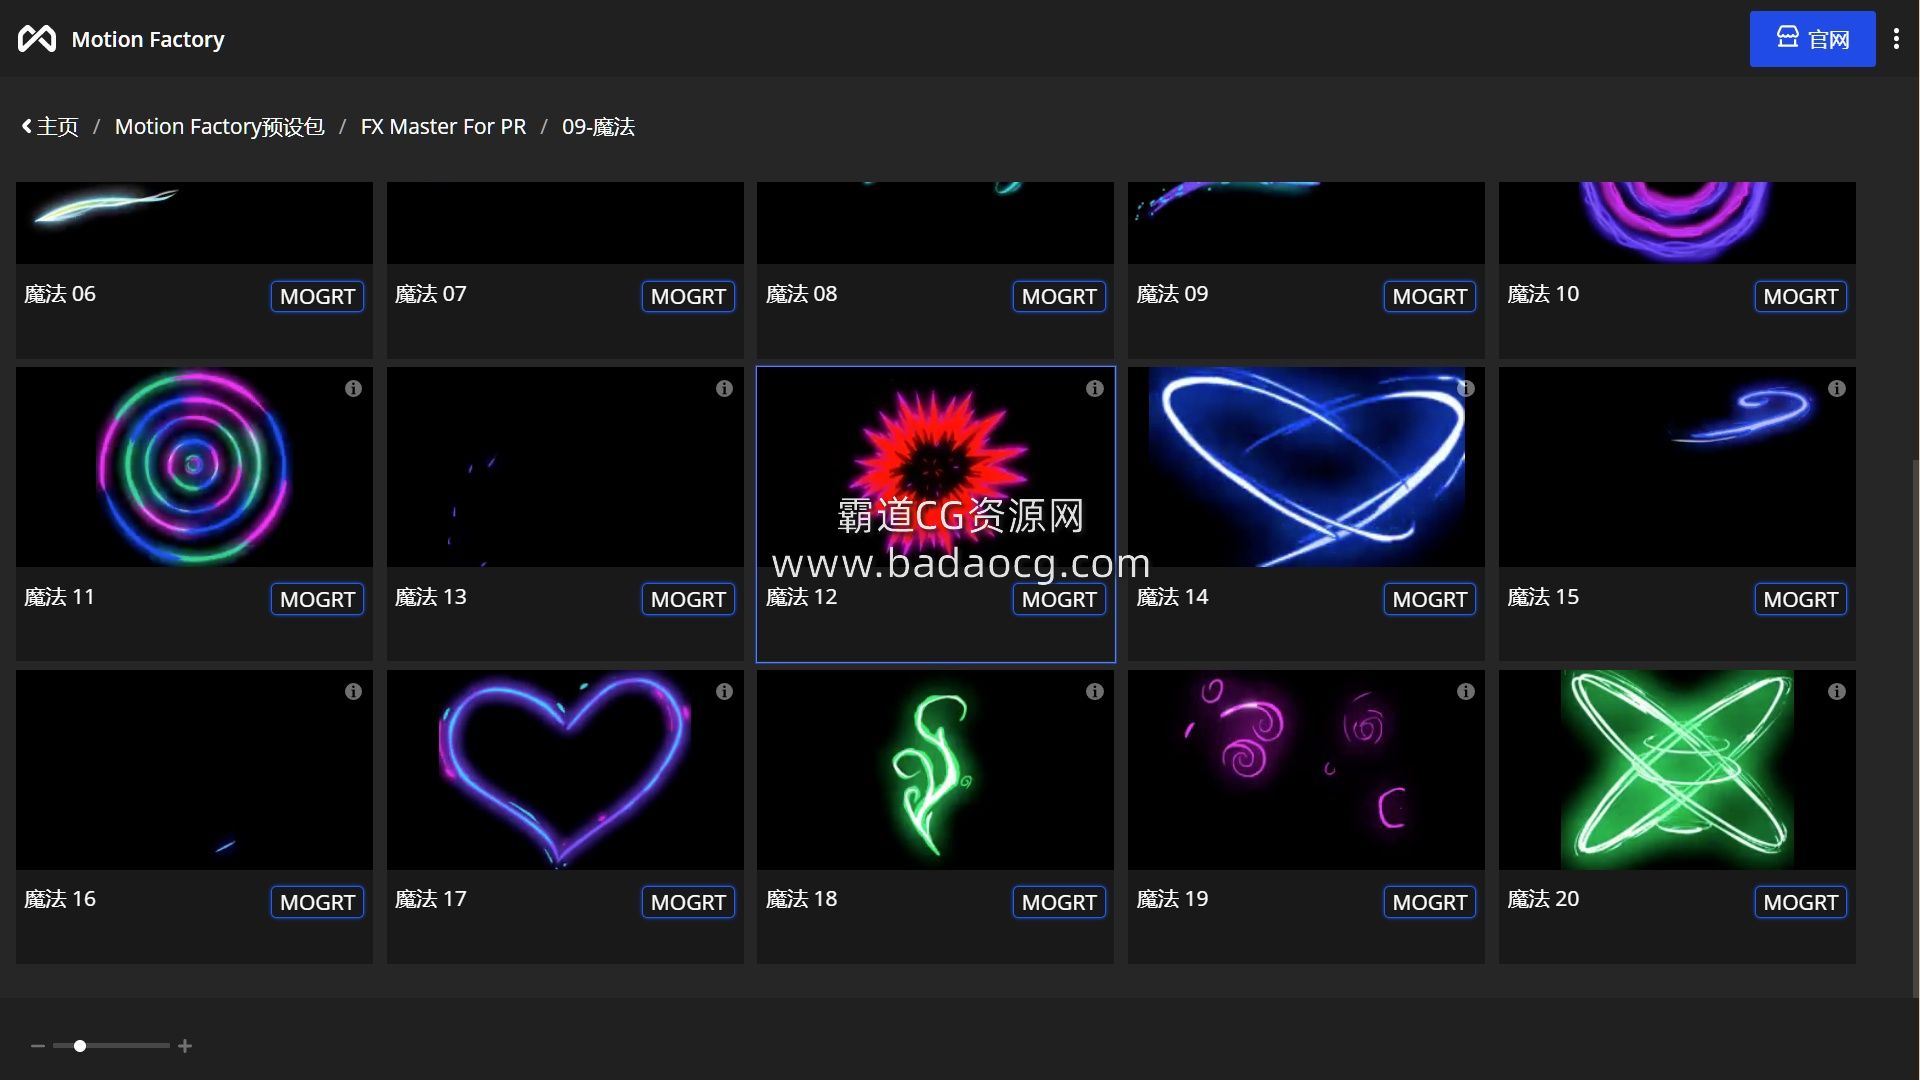Open the FX Master For PR breadcrumb
Viewport: 1920px width, 1080px height.
click(443, 127)
